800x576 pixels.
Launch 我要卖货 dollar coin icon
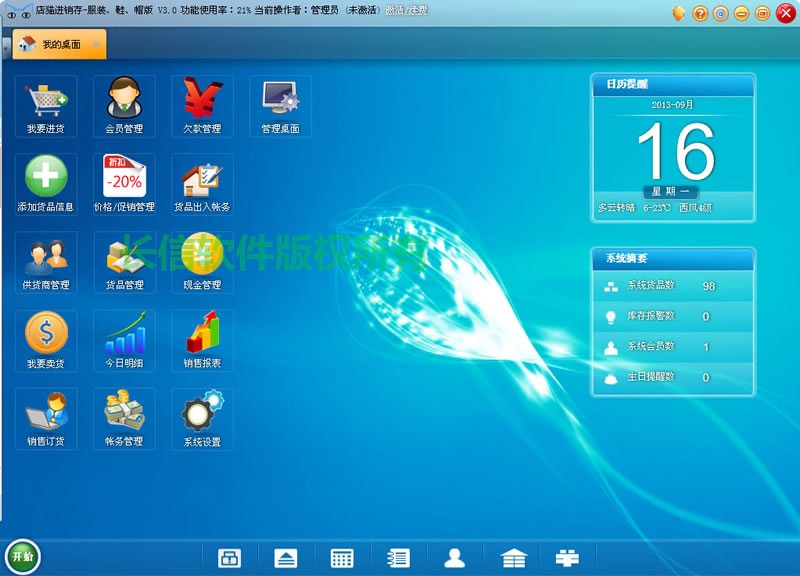(46, 341)
